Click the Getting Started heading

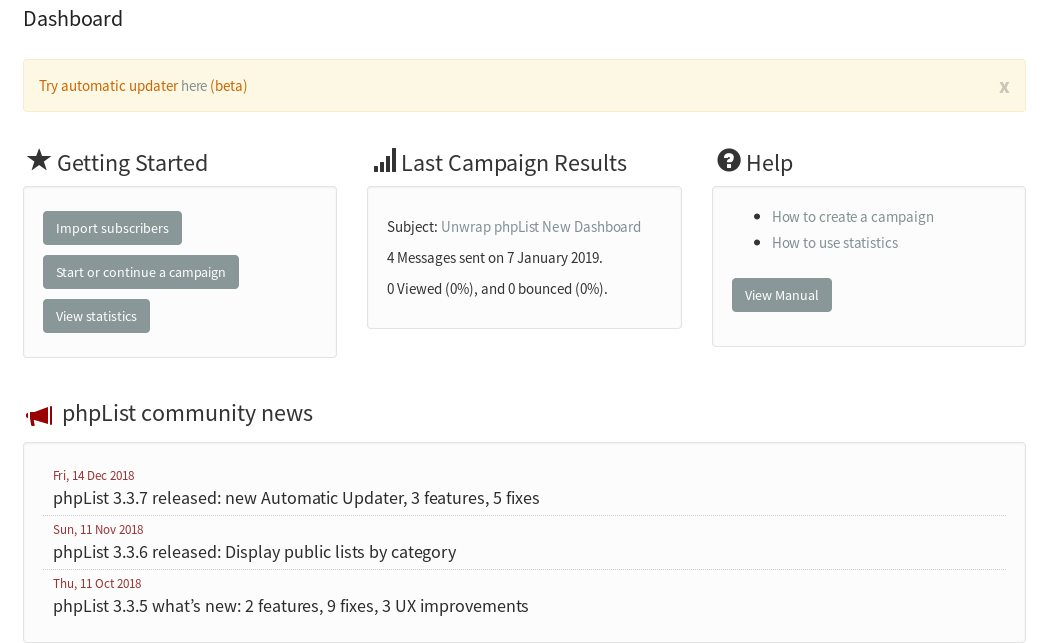[x=133, y=163]
